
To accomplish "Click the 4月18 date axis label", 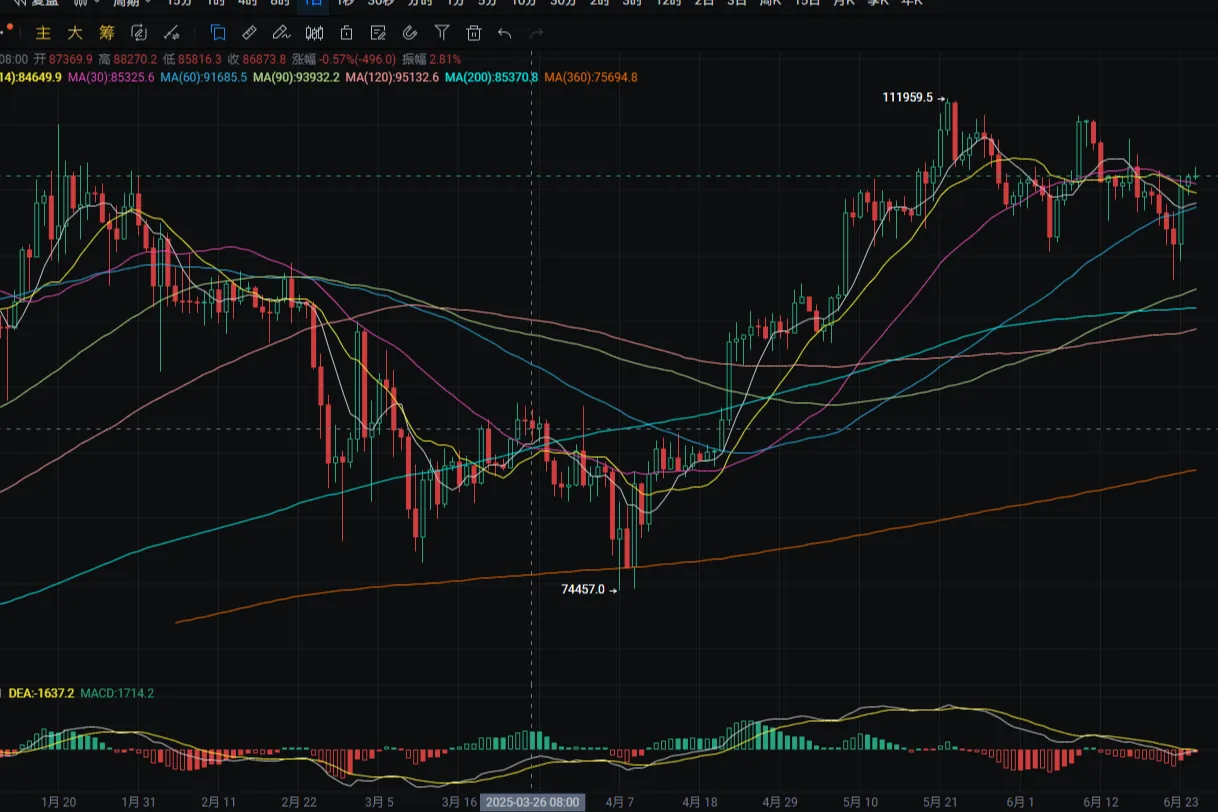I will tap(700, 802).
